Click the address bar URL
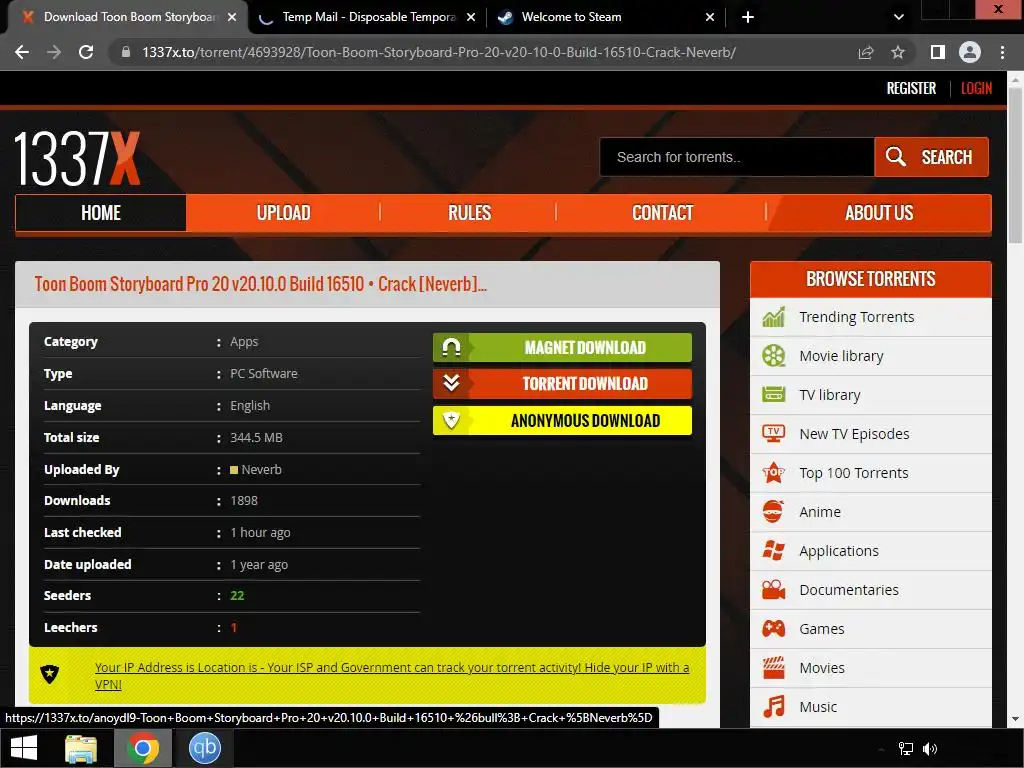This screenshot has height=768, width=1024. (439, 52)
